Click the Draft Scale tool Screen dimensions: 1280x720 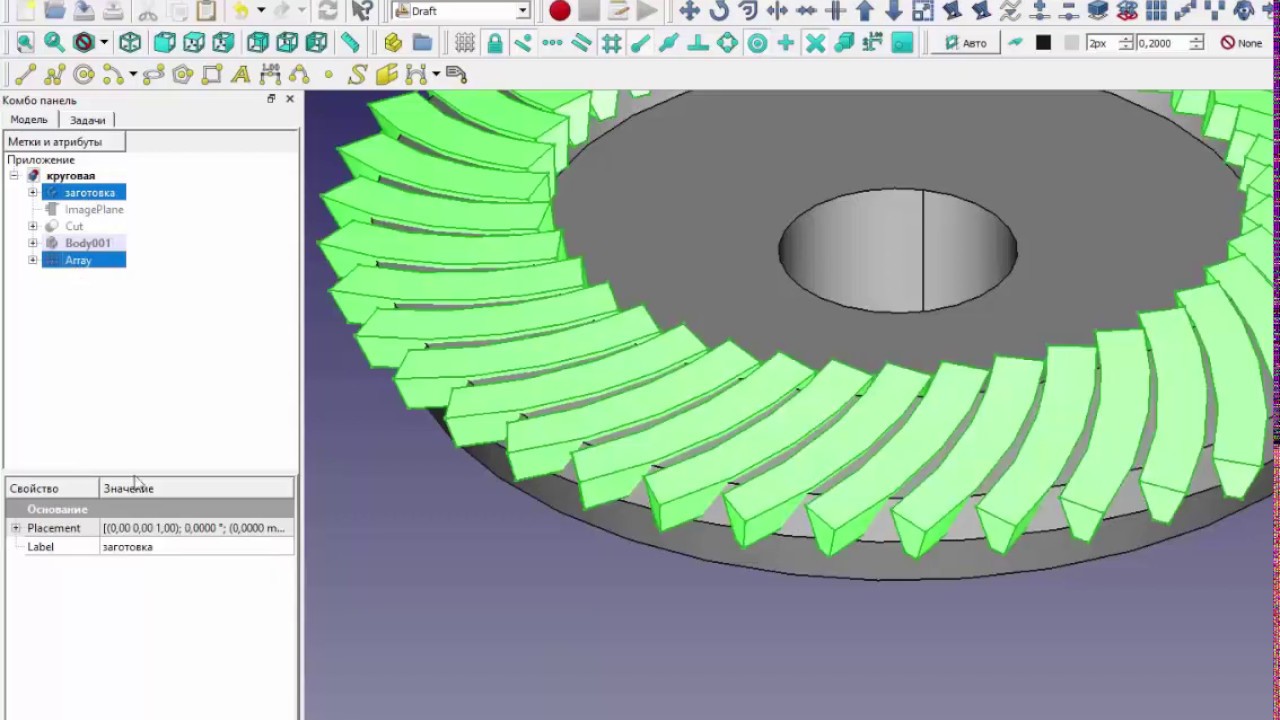click(x=923, y=11)
